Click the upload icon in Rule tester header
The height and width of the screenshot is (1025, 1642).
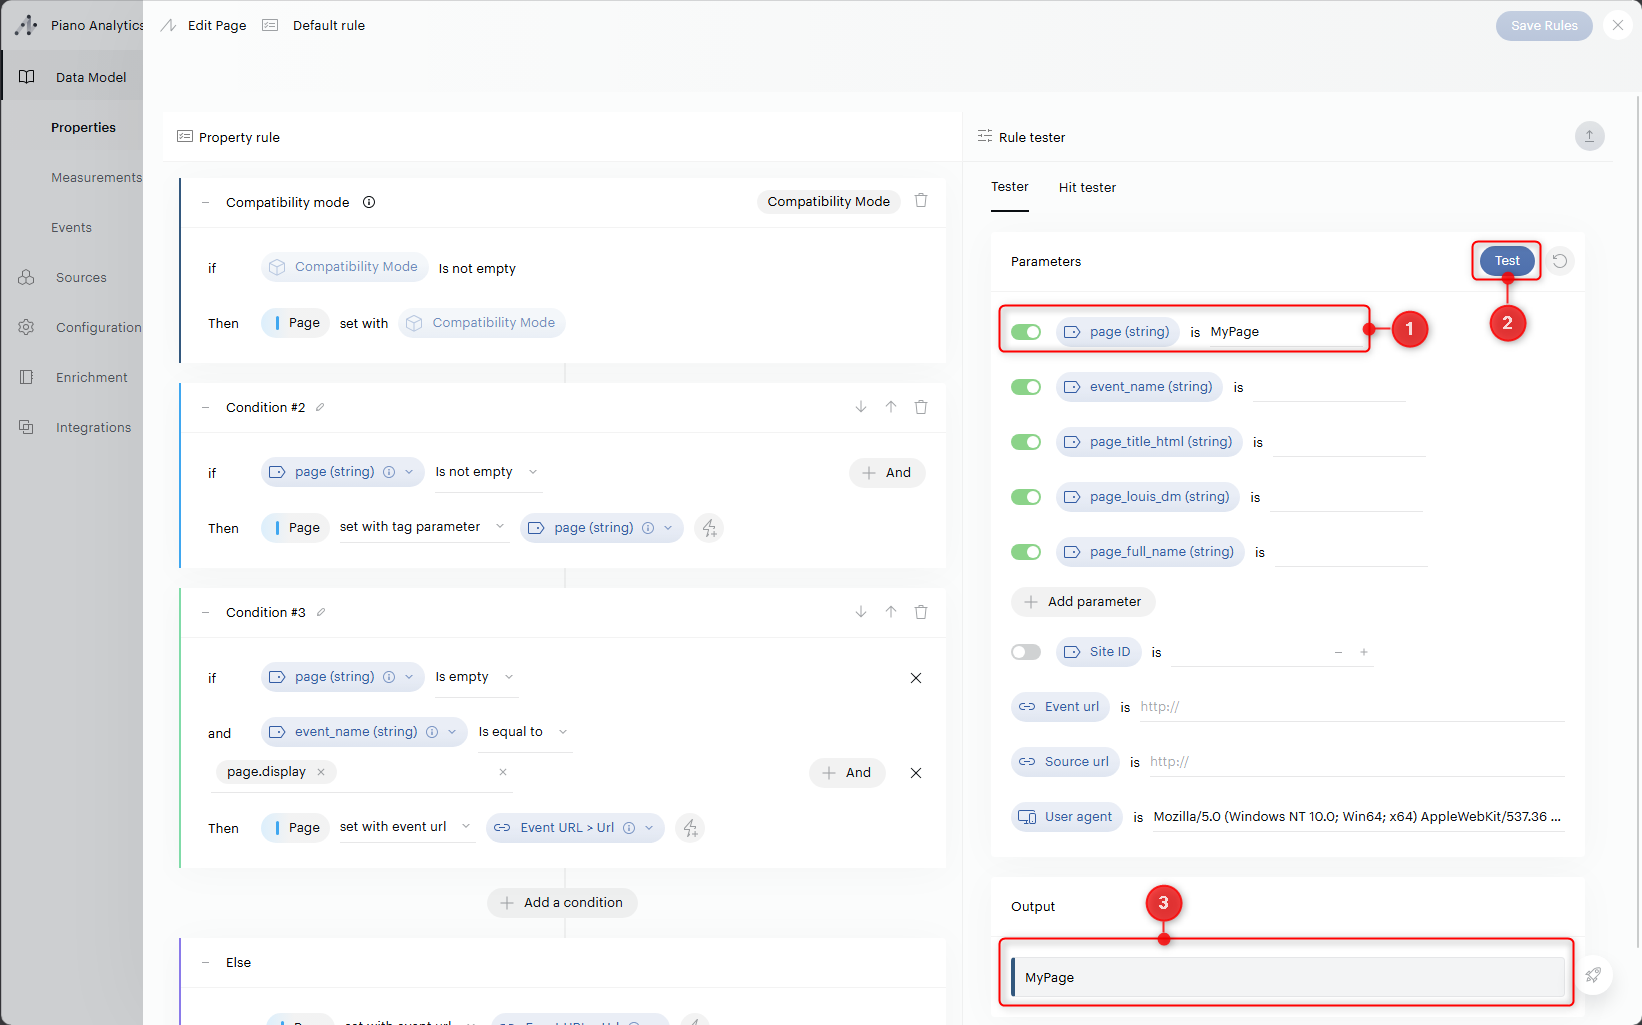(x=1589, y=136)
